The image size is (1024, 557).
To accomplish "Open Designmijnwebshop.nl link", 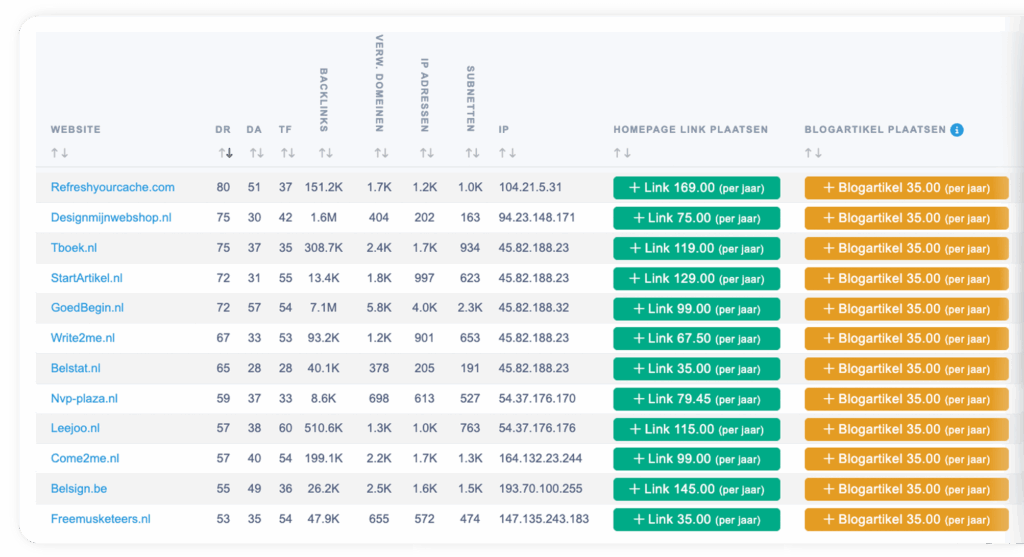I will (111, 217).
